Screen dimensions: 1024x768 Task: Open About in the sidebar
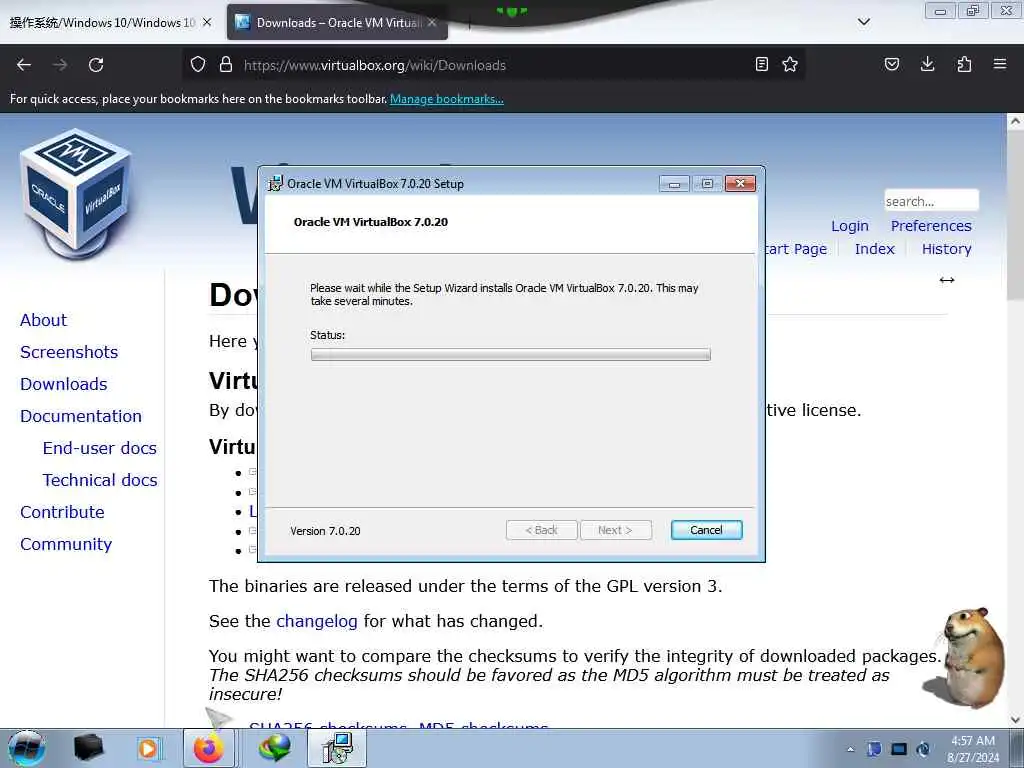point(43,320)
